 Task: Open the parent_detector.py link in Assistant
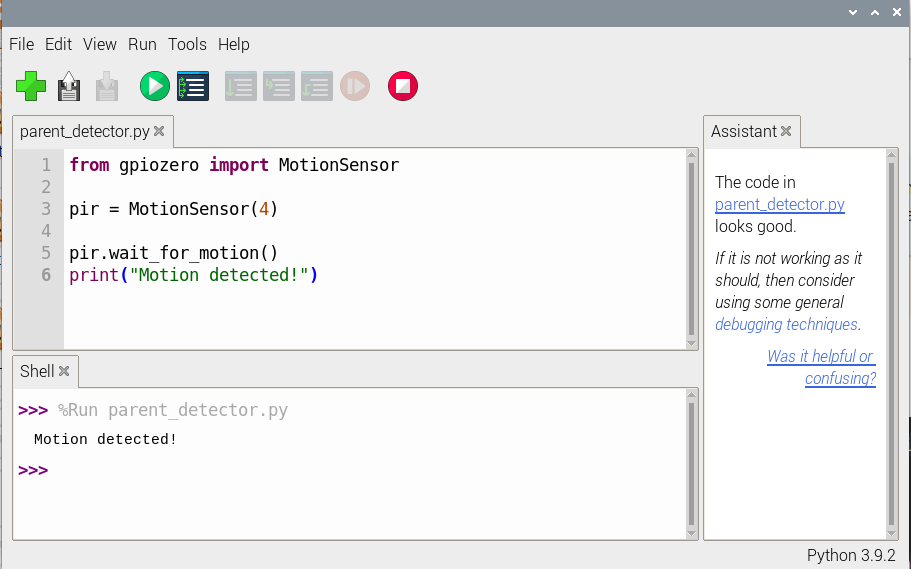click(780, 205)
